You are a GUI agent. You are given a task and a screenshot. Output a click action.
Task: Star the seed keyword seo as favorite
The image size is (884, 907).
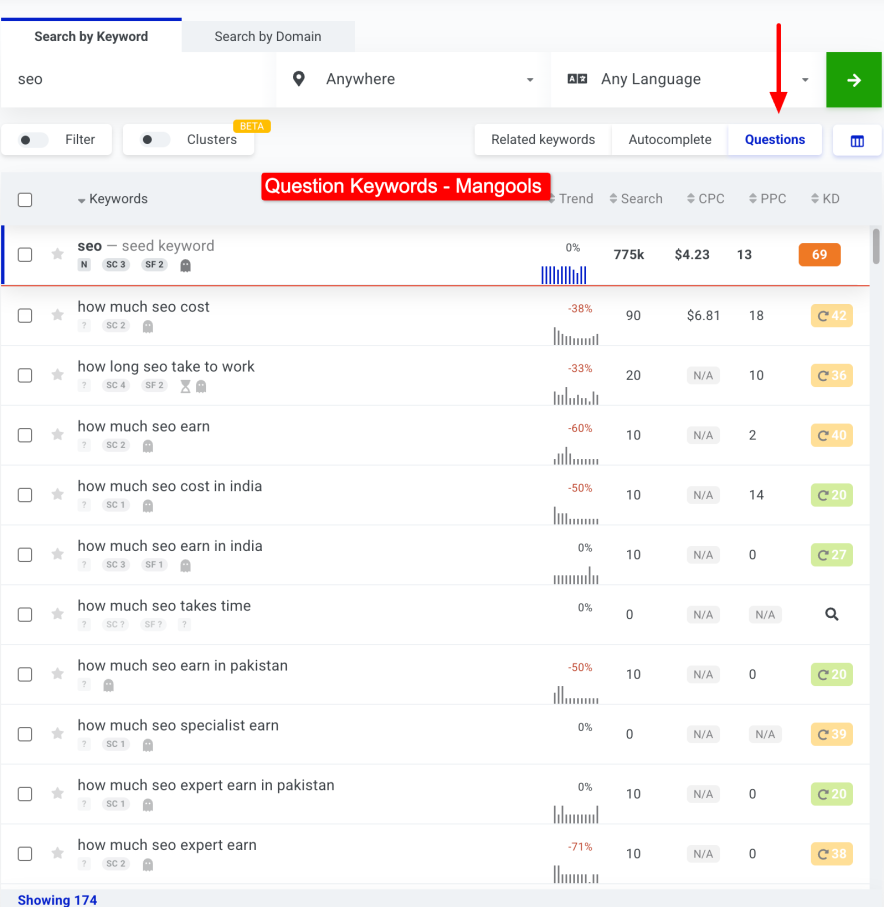point(57,254)
